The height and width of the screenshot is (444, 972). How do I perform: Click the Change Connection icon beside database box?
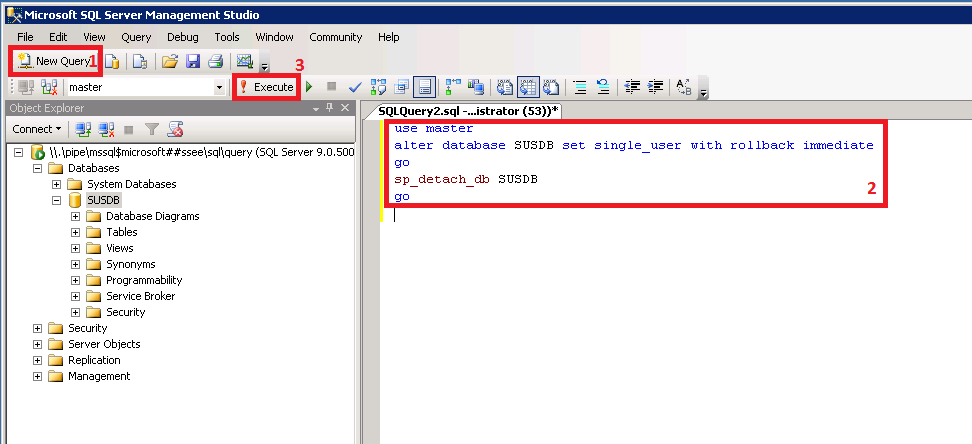(x=49, y=87)
